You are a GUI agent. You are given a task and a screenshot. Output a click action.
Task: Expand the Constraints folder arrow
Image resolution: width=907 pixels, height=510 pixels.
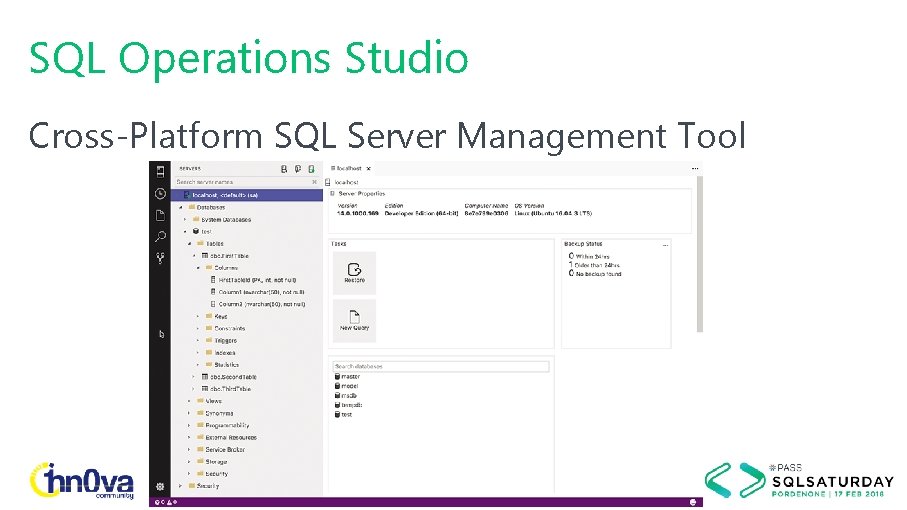tap(198, 328)
